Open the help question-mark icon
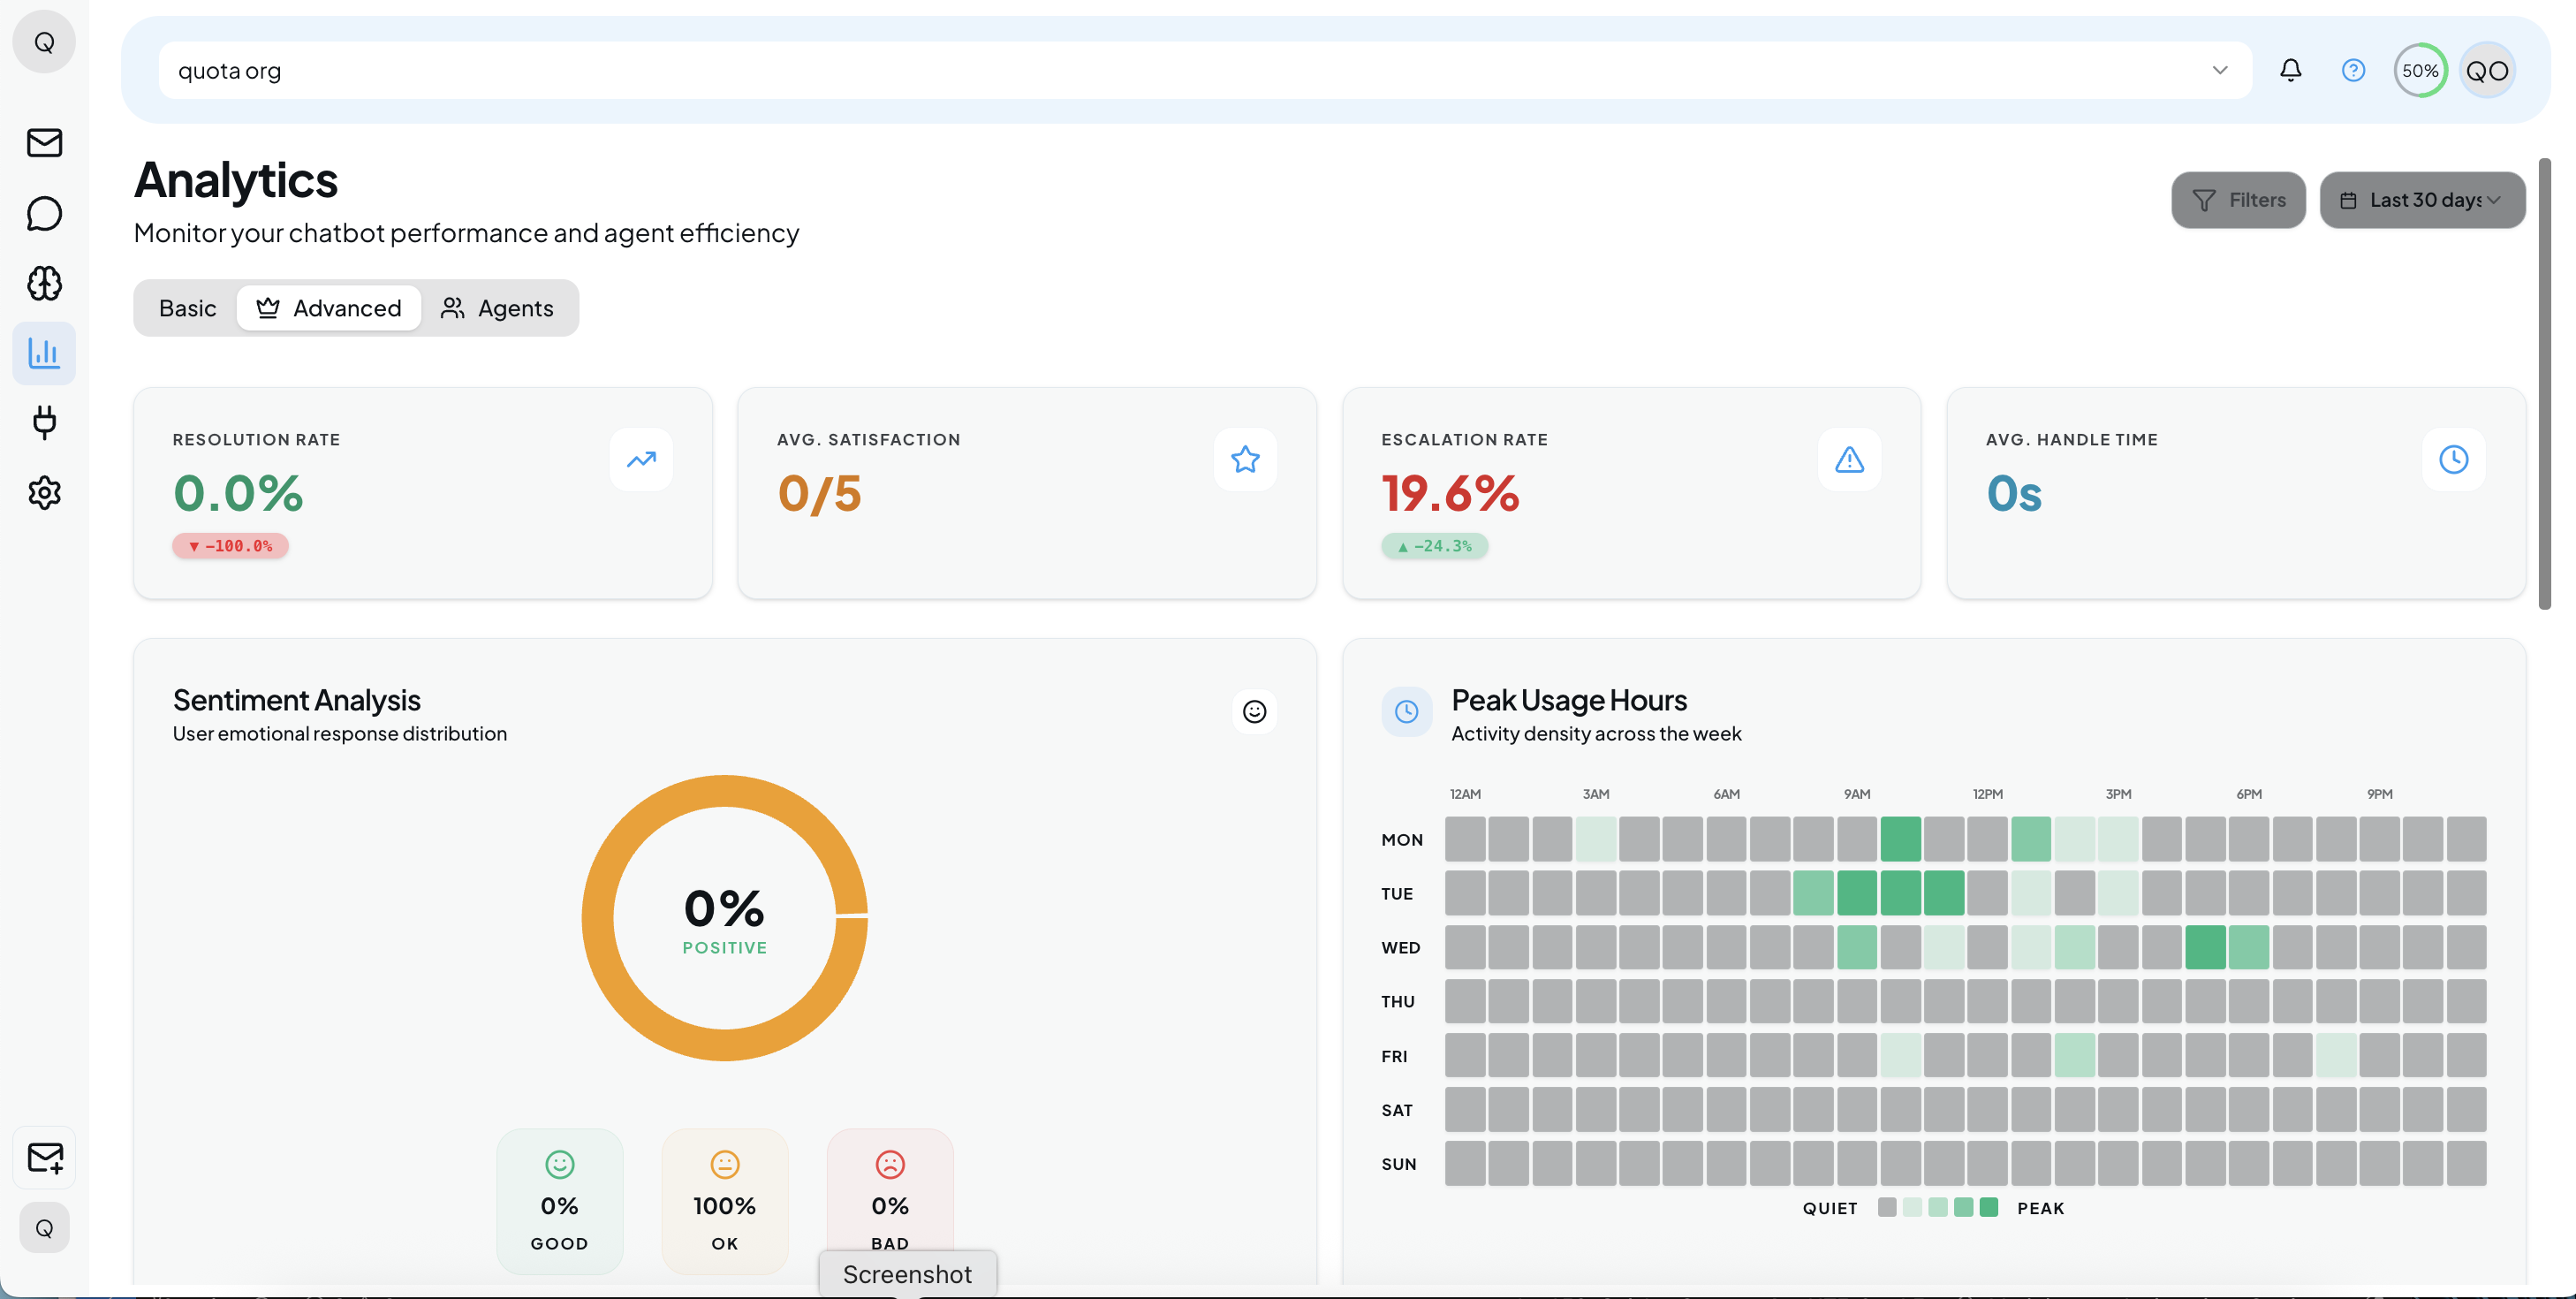This screenshot has width=2576, height=1299. click(2353, 70)
